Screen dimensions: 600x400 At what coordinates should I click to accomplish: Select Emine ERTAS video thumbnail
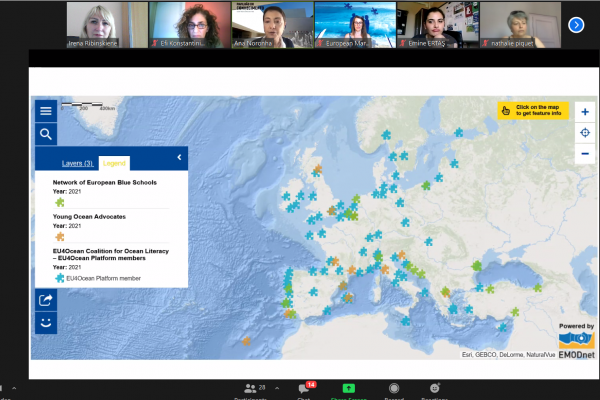438,25
